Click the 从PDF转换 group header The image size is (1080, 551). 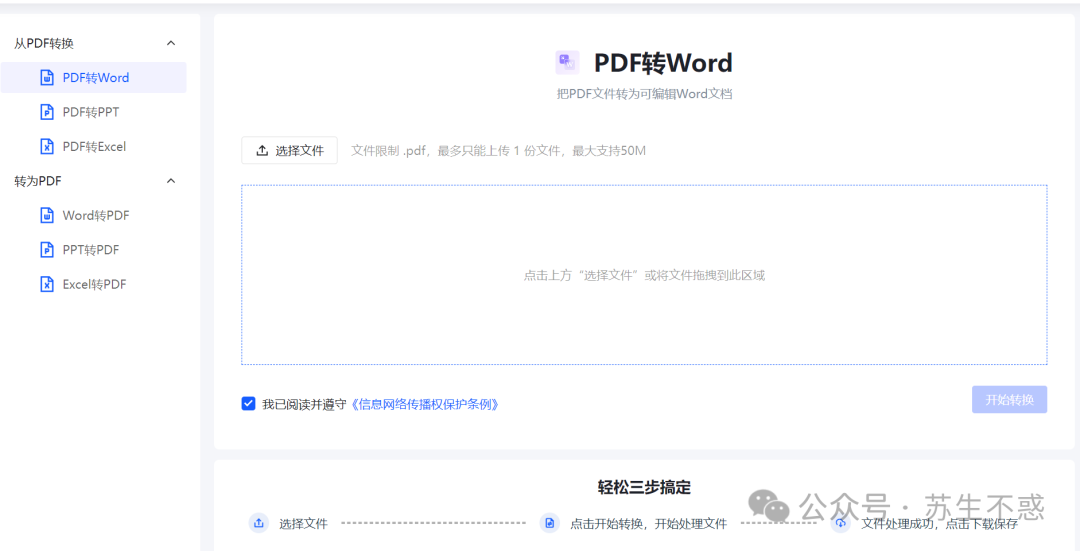click(94, 43)
